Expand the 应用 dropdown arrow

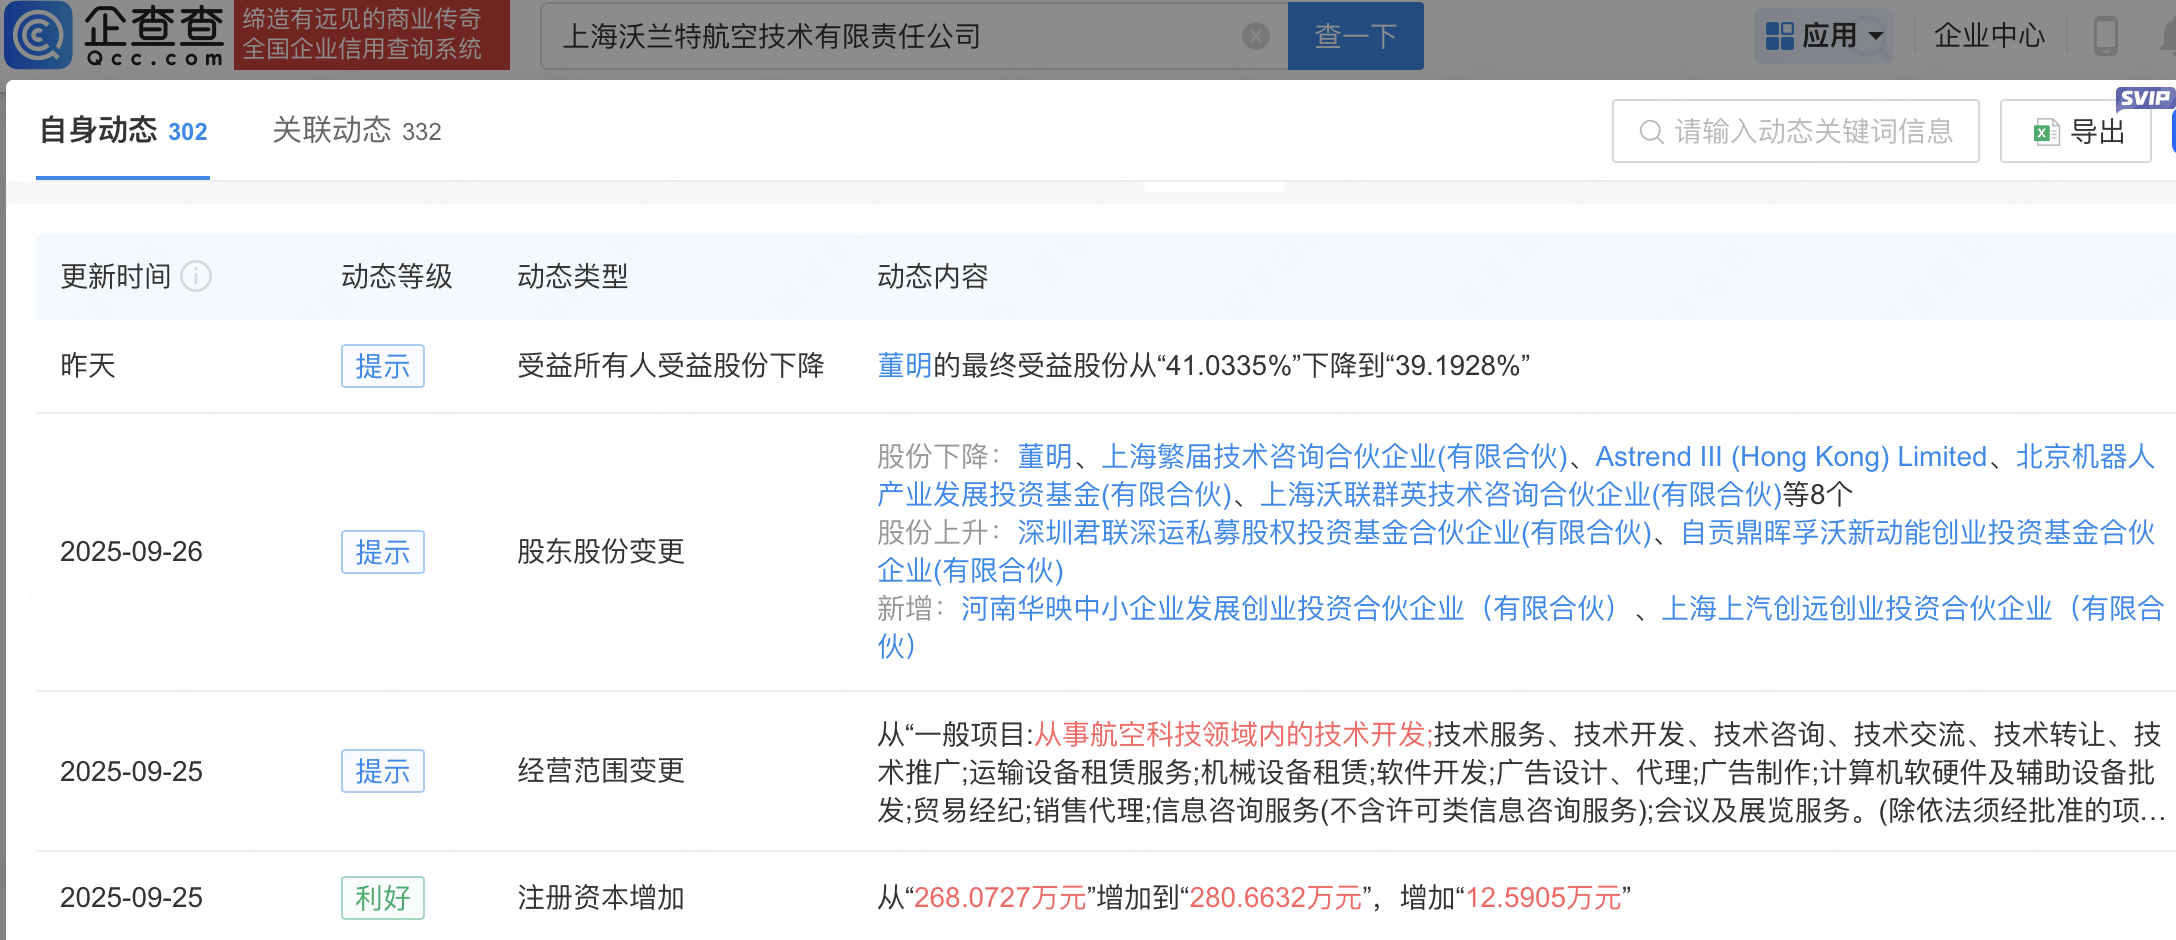point(1876,37)
